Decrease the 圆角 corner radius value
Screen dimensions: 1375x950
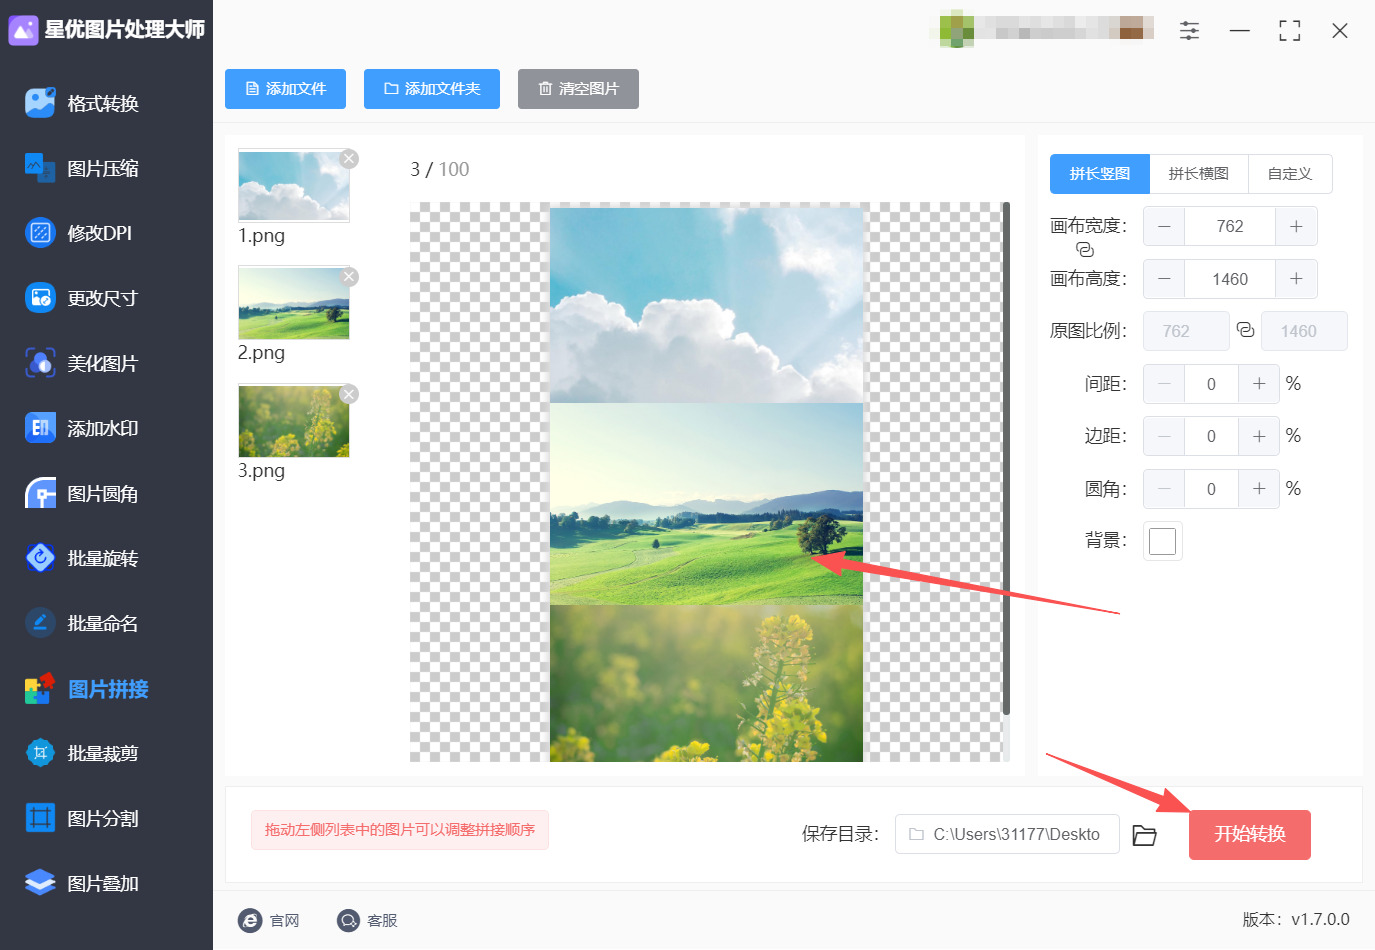coord(1164,489)
